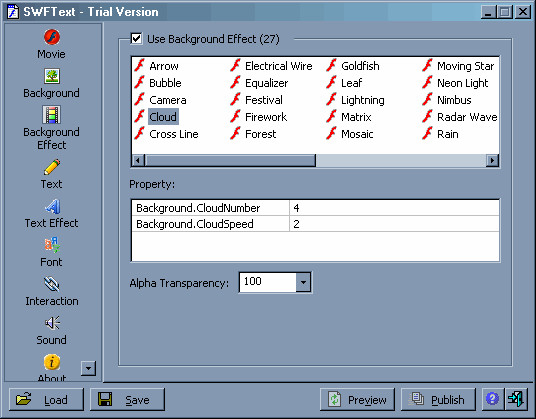Select the Cross Line effect

point(174,134)
